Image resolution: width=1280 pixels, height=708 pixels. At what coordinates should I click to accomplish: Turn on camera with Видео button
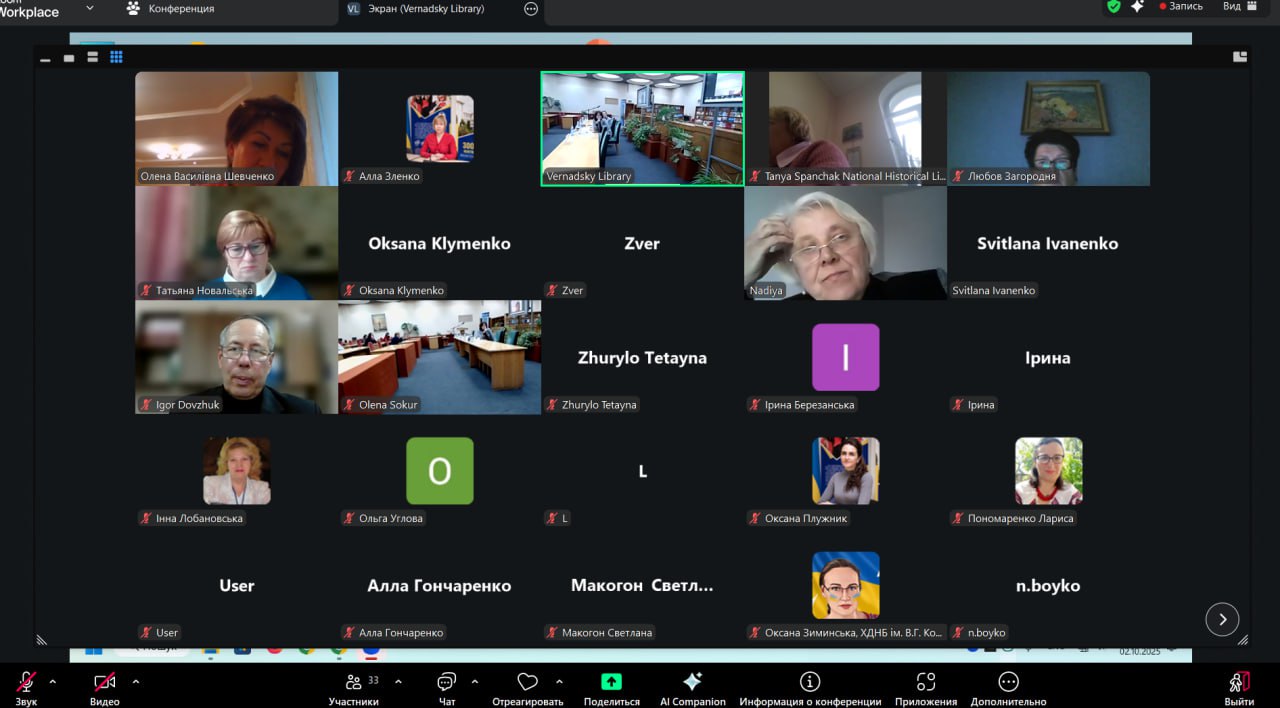tap(104, 683)
